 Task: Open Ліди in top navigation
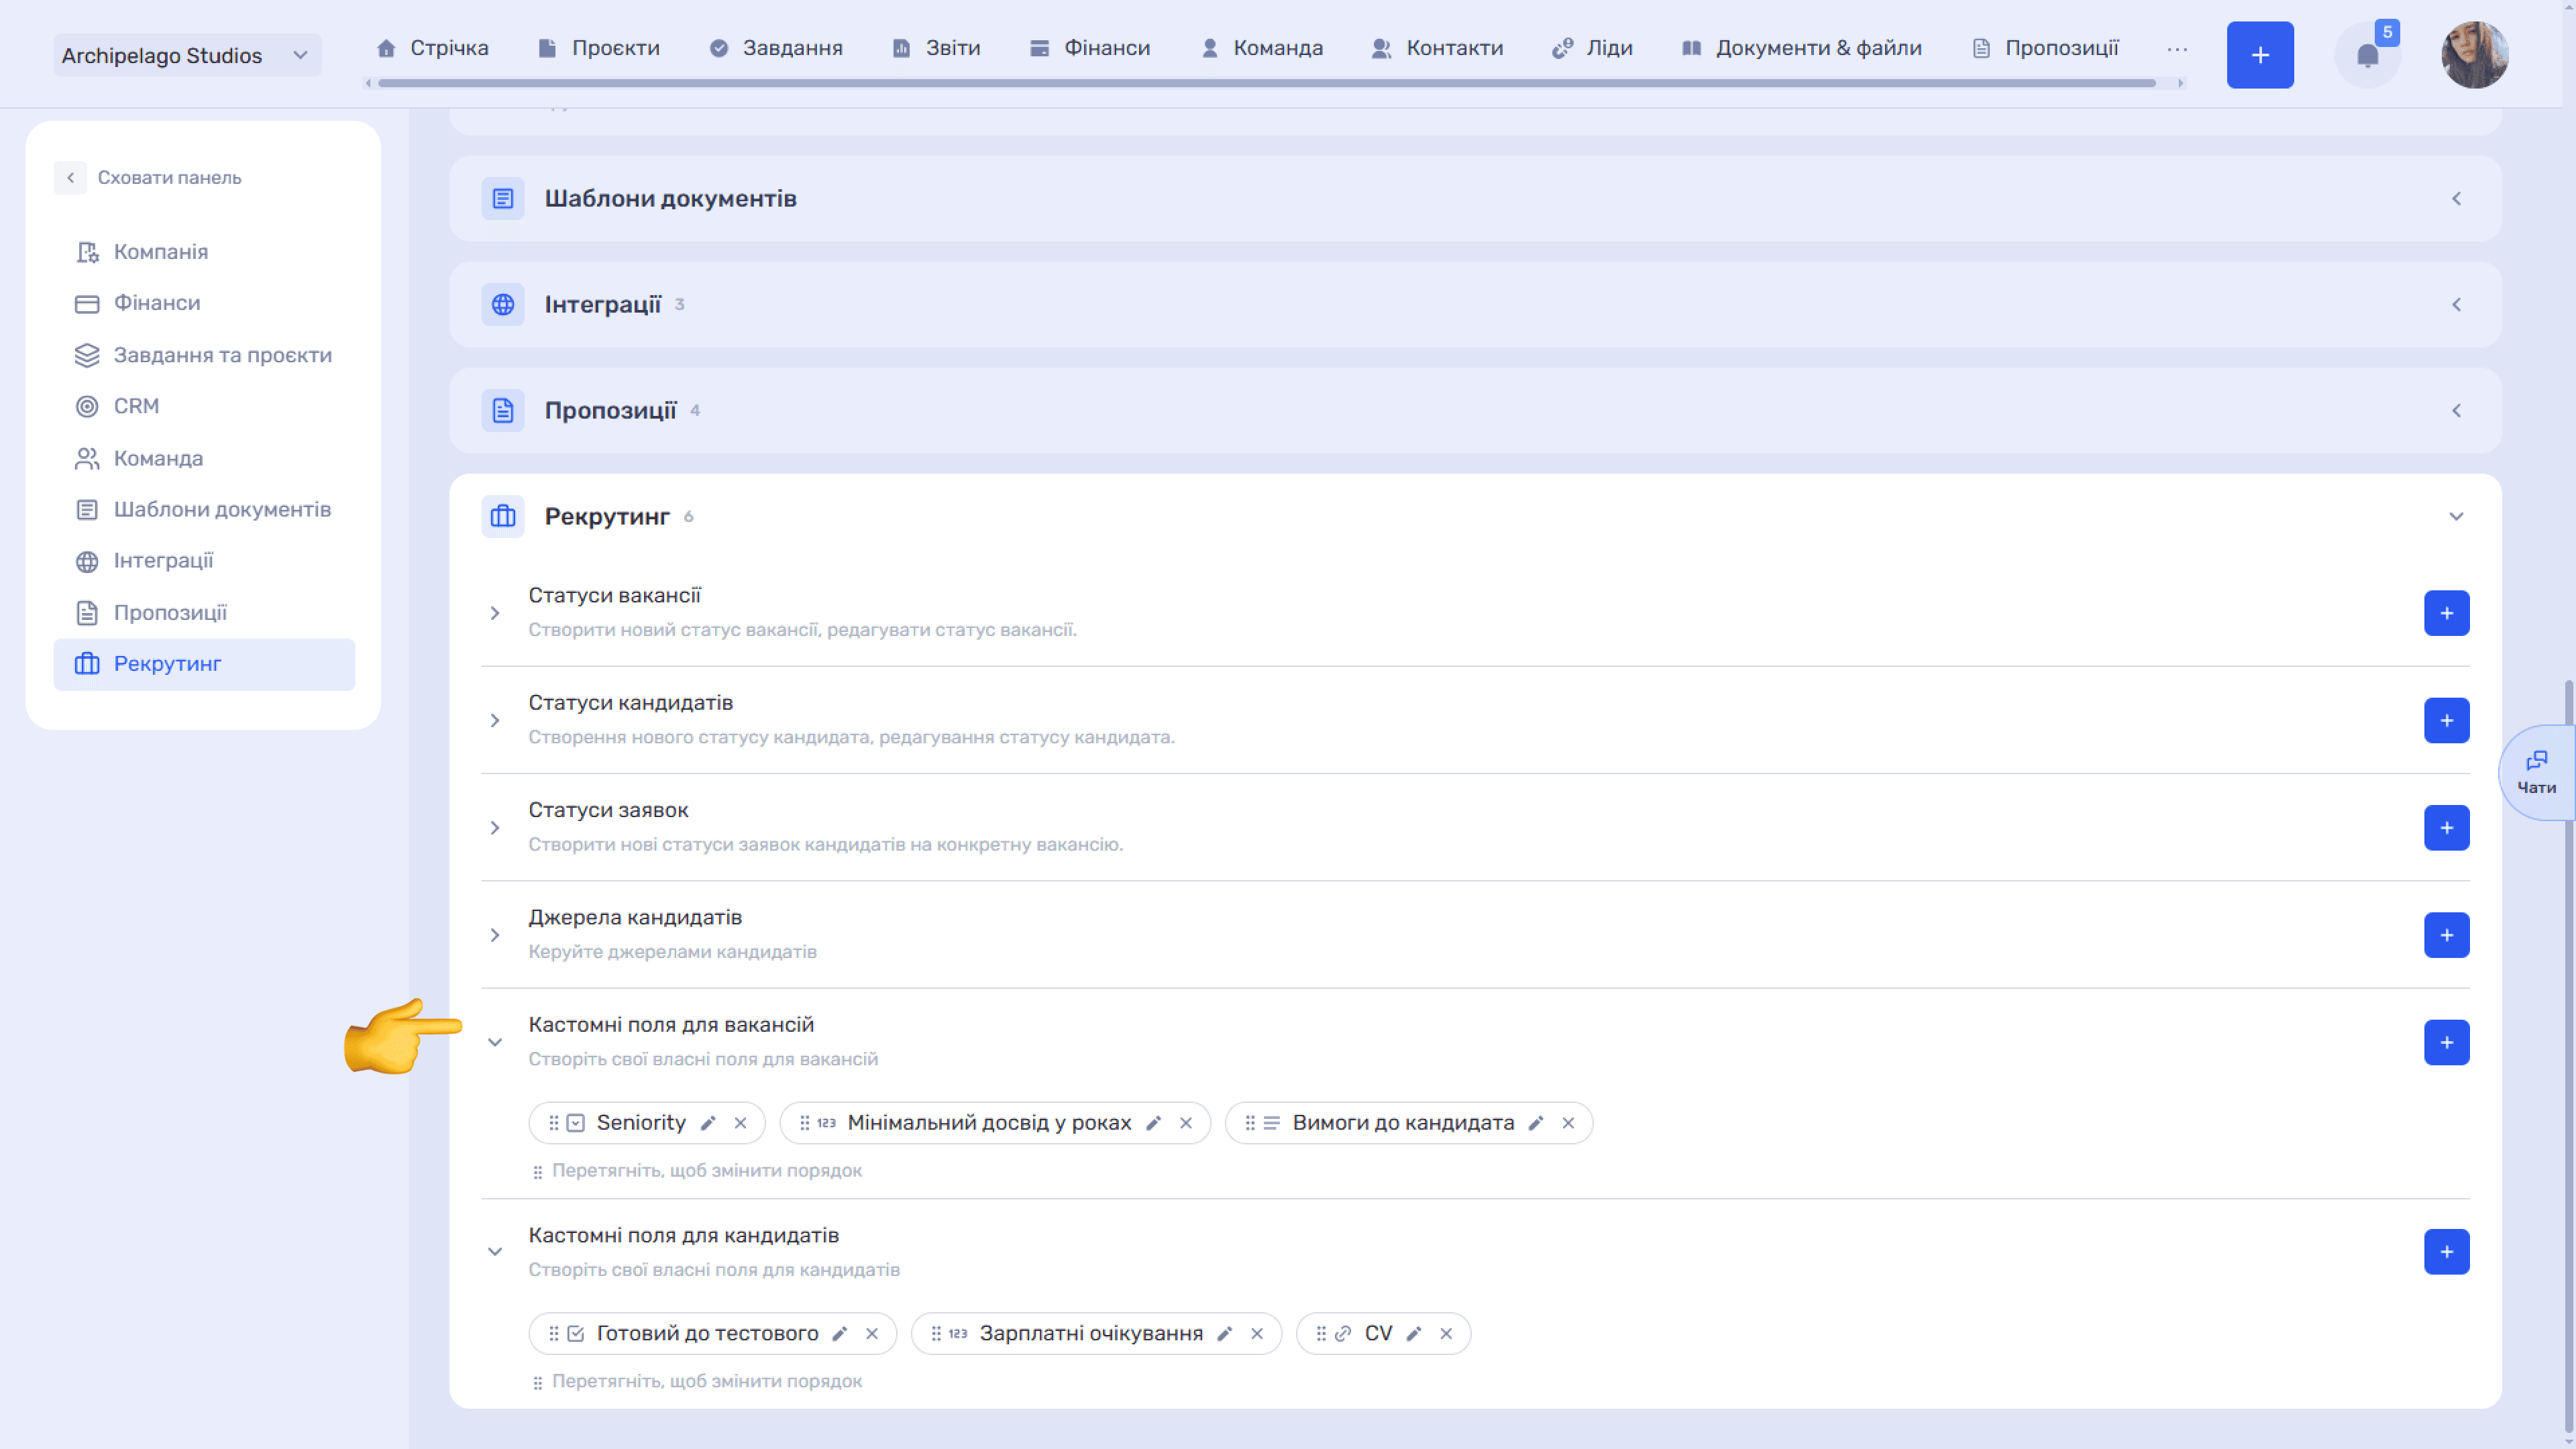pyautogui.click(x=1592, y=48)
